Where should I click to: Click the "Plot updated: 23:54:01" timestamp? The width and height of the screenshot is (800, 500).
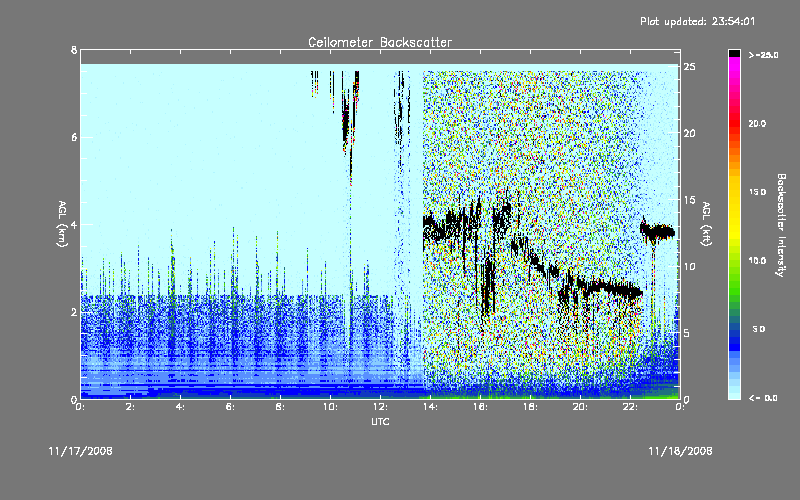click(697, 21)
